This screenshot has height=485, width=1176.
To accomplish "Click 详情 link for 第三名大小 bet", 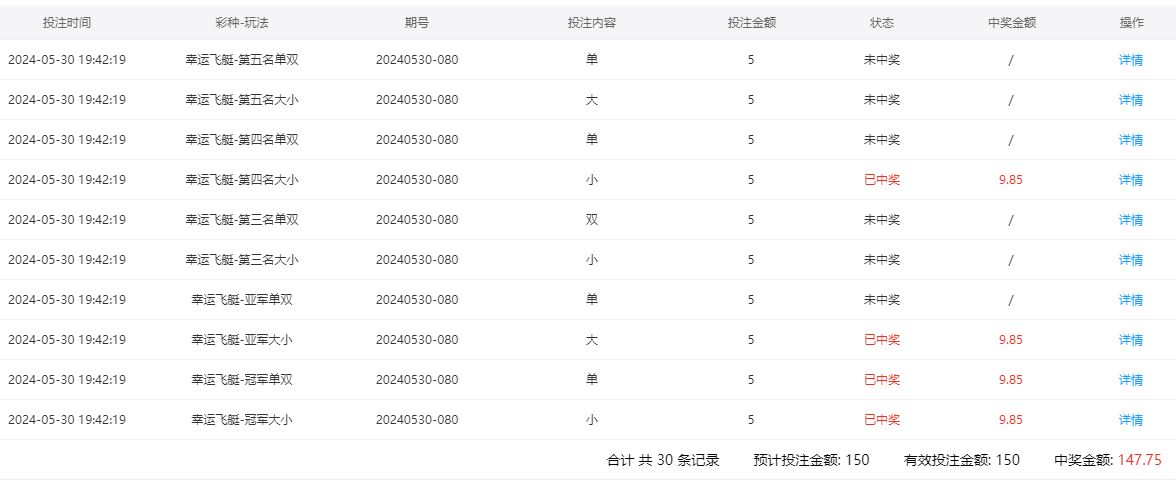I will coord(1130,260).
